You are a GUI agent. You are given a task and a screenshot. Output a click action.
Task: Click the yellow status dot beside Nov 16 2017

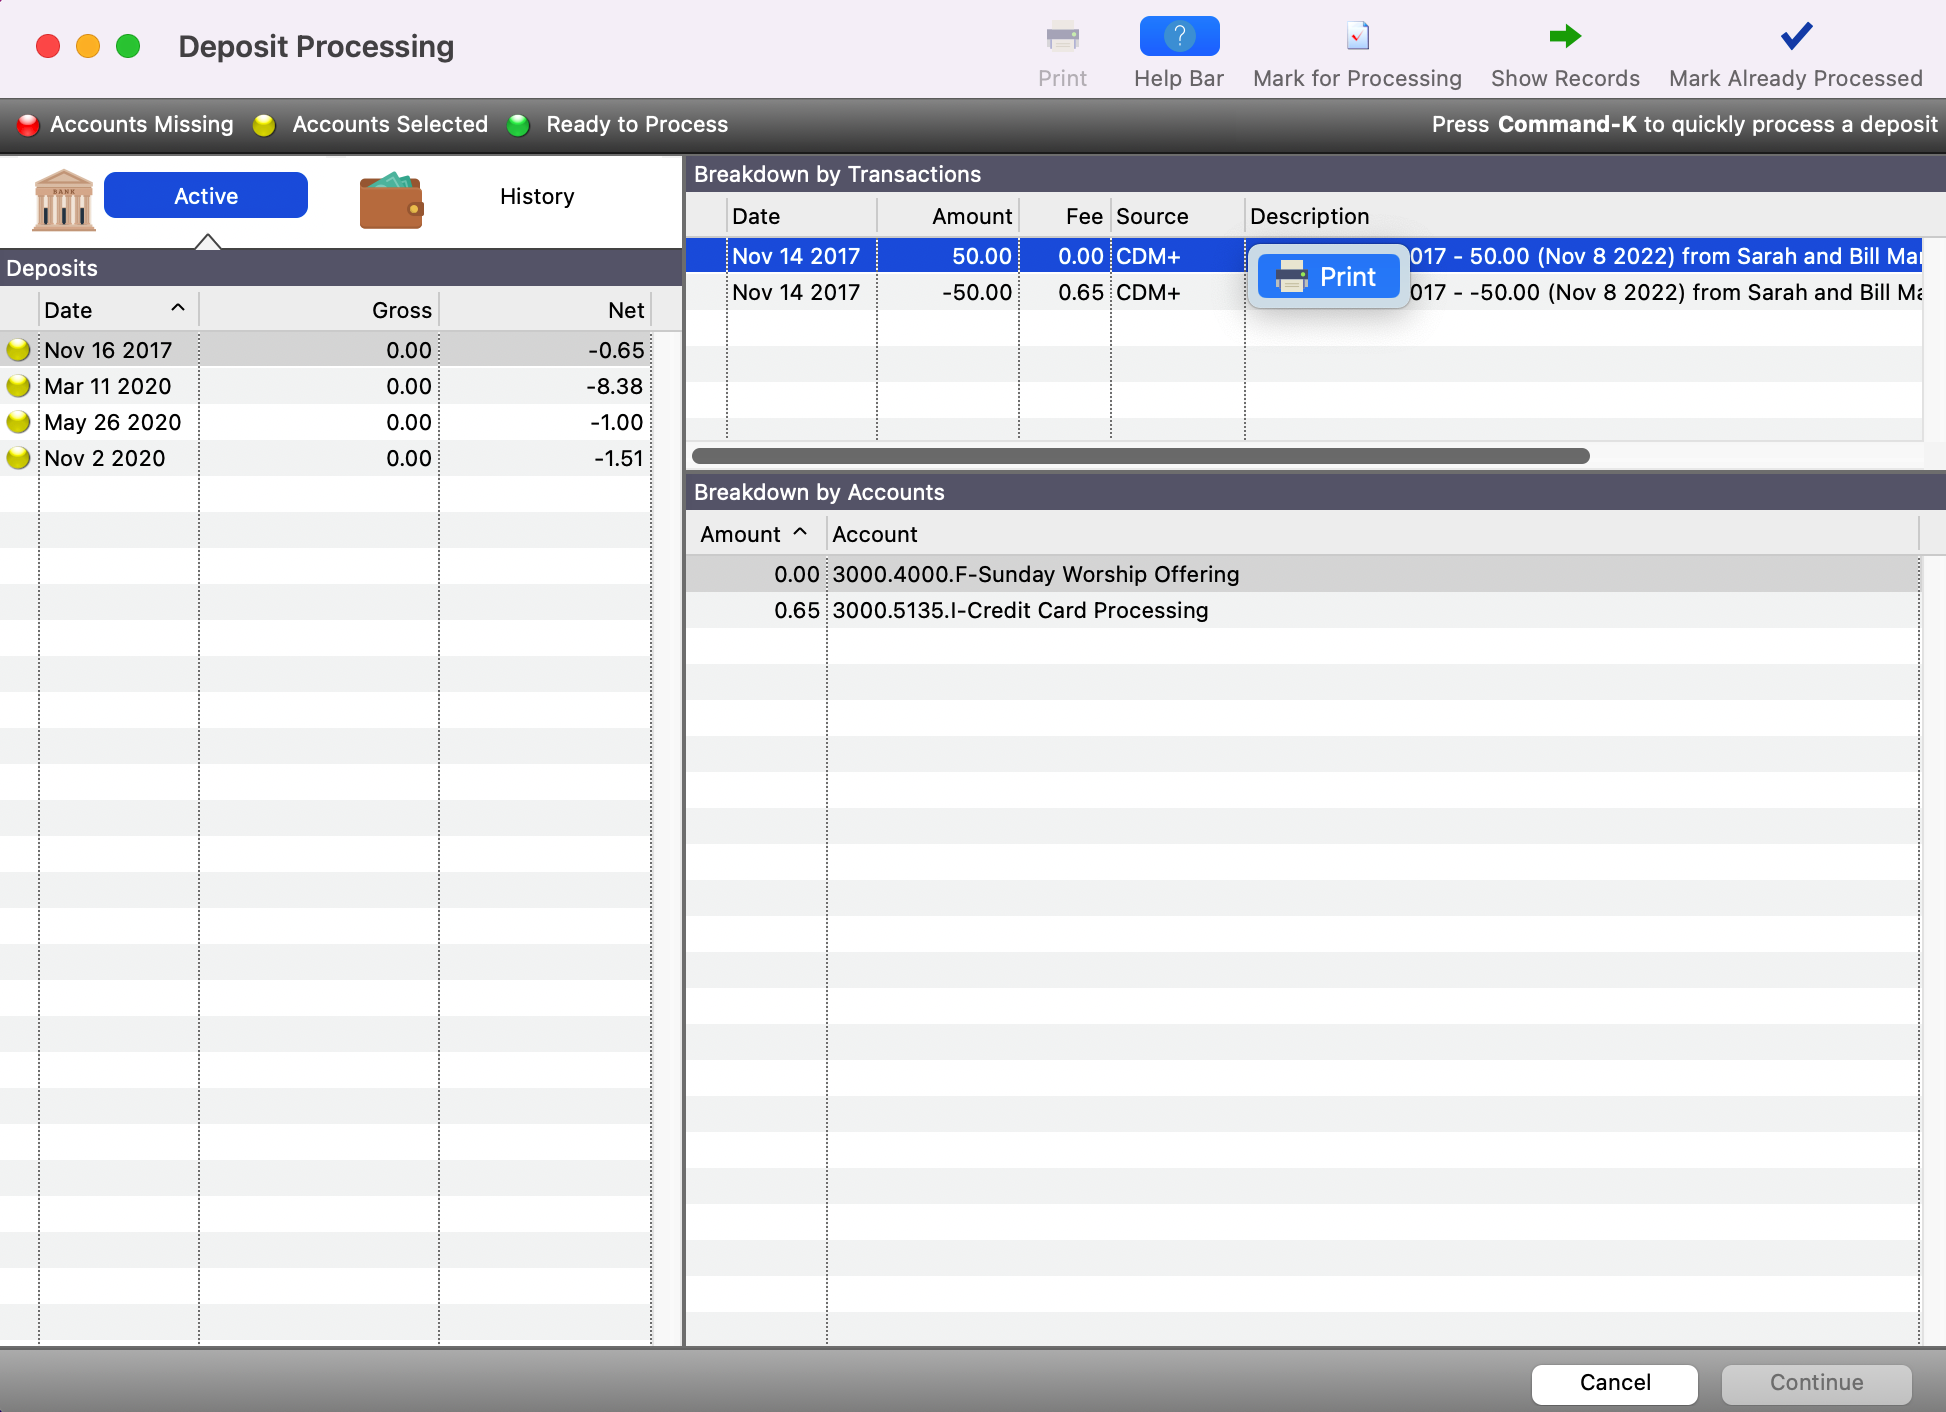click(18, 349)
